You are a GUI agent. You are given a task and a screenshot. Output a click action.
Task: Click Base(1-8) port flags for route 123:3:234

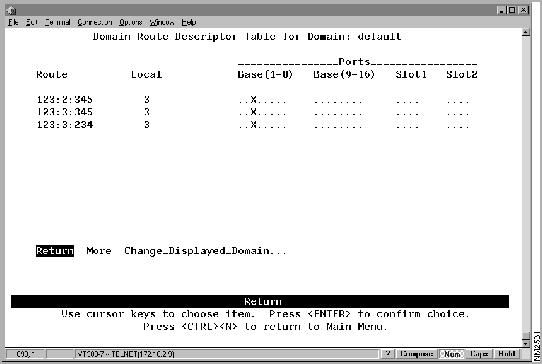[x=262, y=125]
